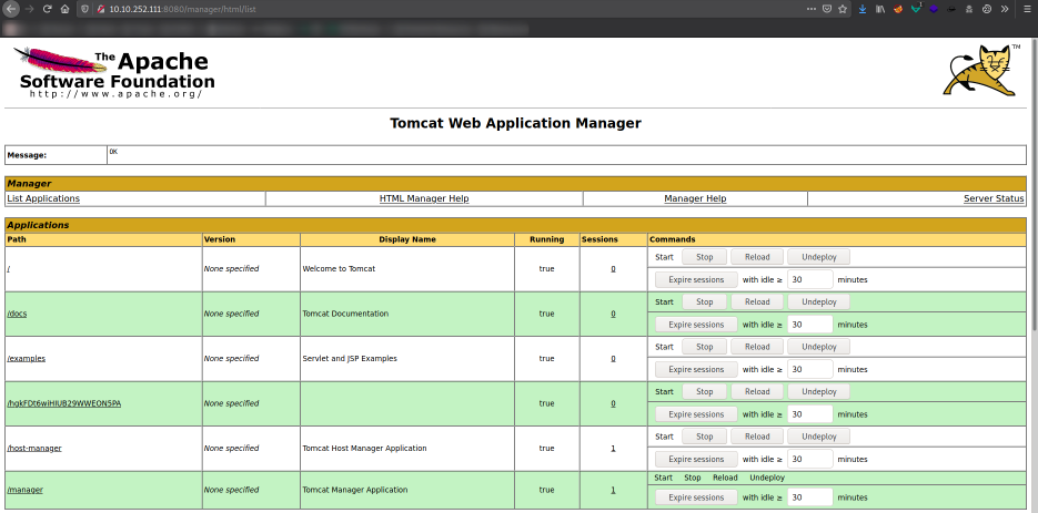Stop the root Welcome to Tomcat app
The height and width of the screenshot is (513, 1038).
point(704,257)
